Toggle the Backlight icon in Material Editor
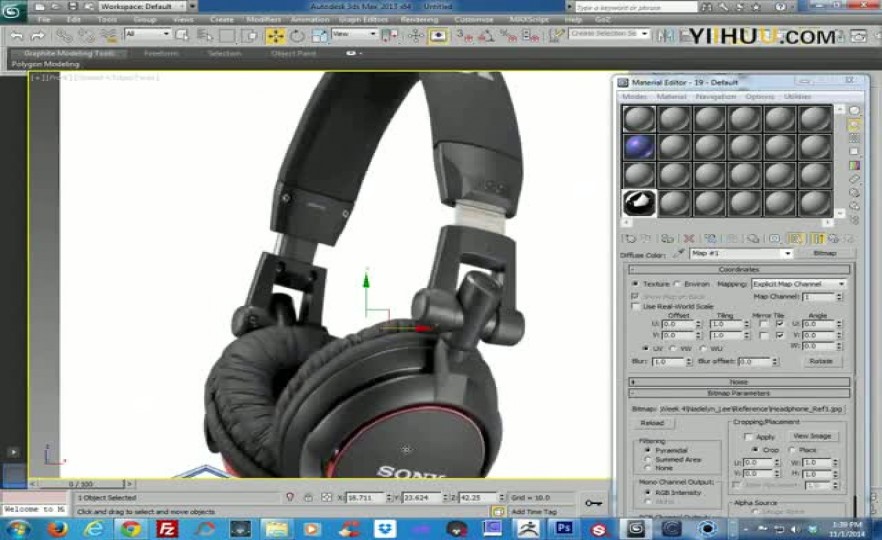 click(854, 124)
